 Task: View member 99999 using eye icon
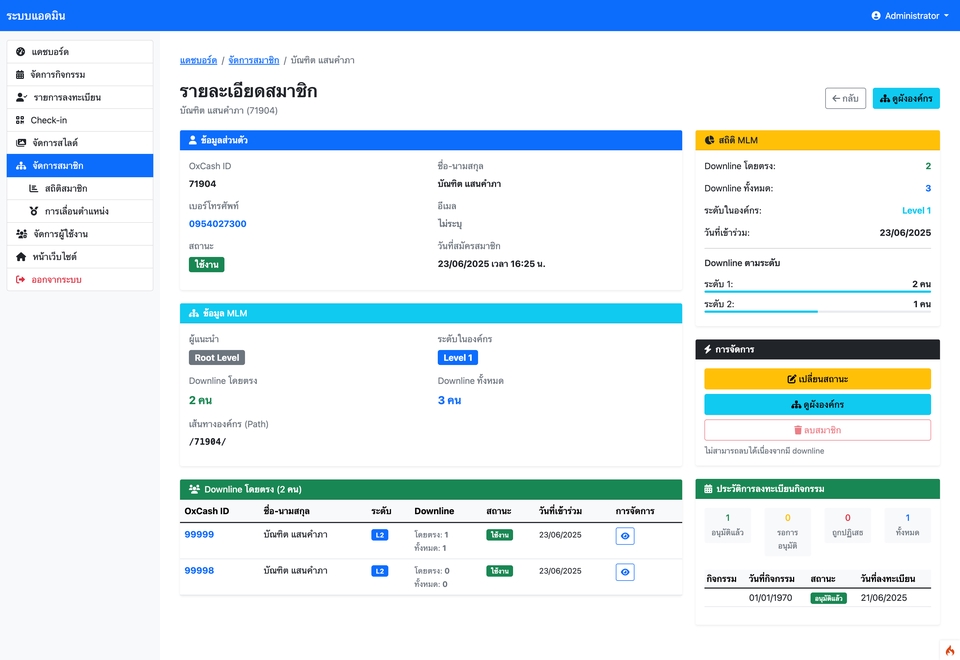(625, 536)
